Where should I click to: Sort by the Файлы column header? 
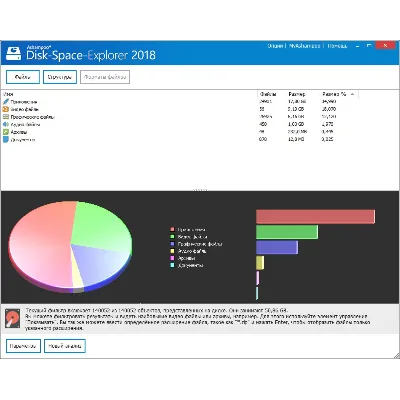(x=268, y=94)
